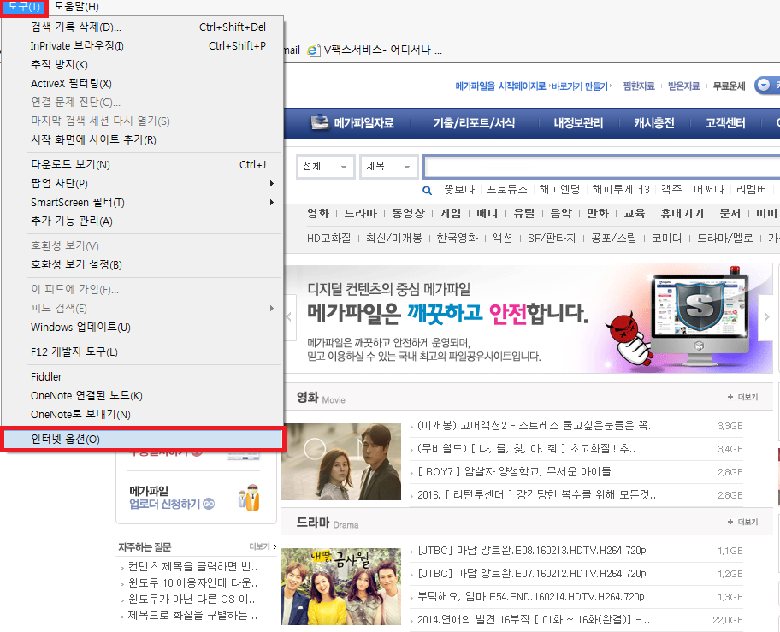780x632 pixels.
Task: Click 더보기 in 영화 section
Action: coord(743,397)
